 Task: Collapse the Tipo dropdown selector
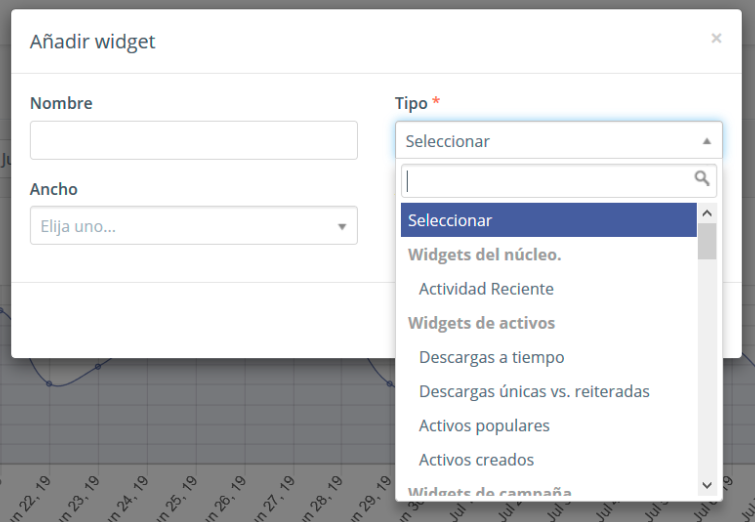558,141
